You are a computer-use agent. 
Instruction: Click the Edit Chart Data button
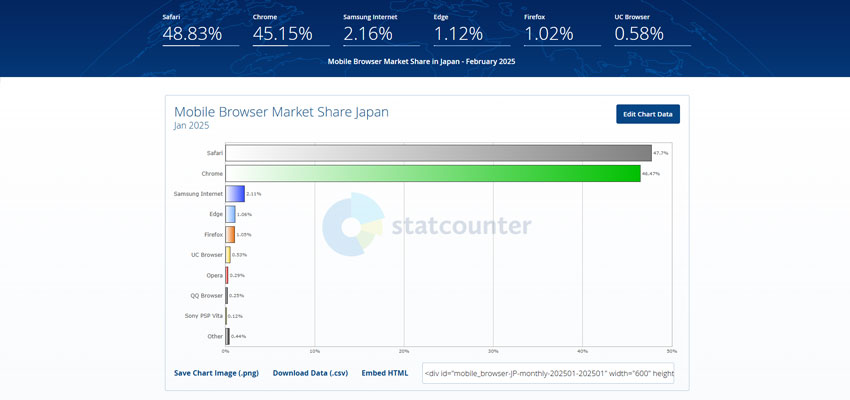647,114
